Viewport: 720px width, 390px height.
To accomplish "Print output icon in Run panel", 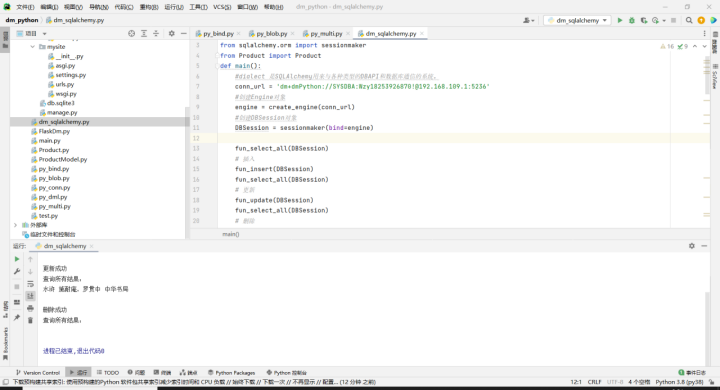I will [30, 308].
